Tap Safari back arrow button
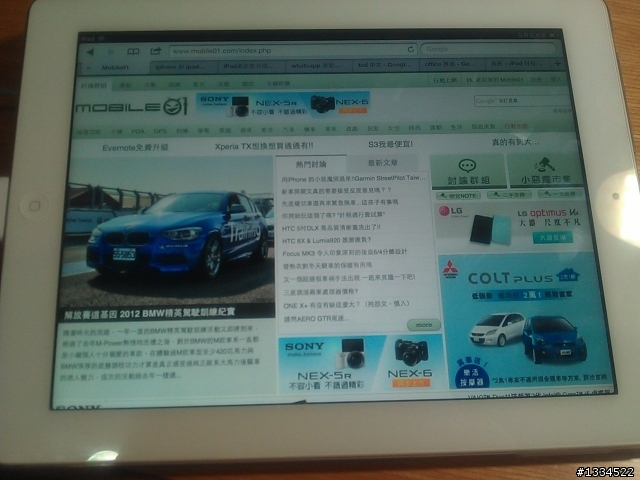 [90, 52]
